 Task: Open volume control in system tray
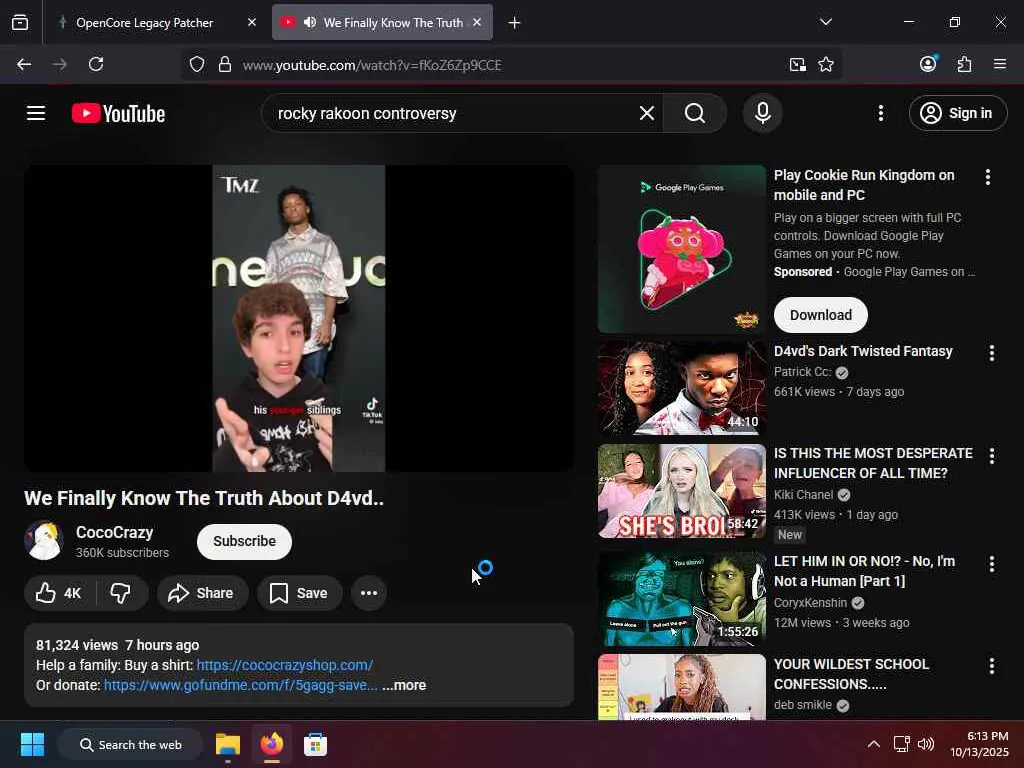tap(926, 744)
